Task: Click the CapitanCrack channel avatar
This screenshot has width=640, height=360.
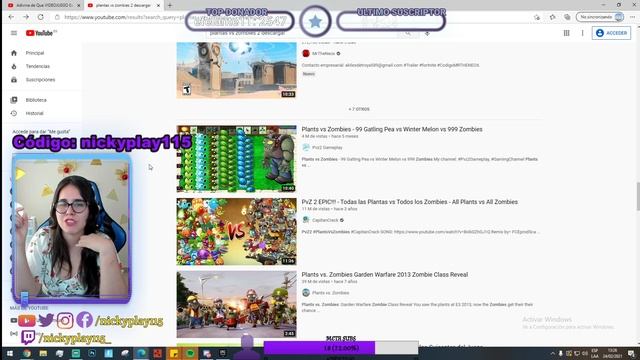Action: point(306,220)
